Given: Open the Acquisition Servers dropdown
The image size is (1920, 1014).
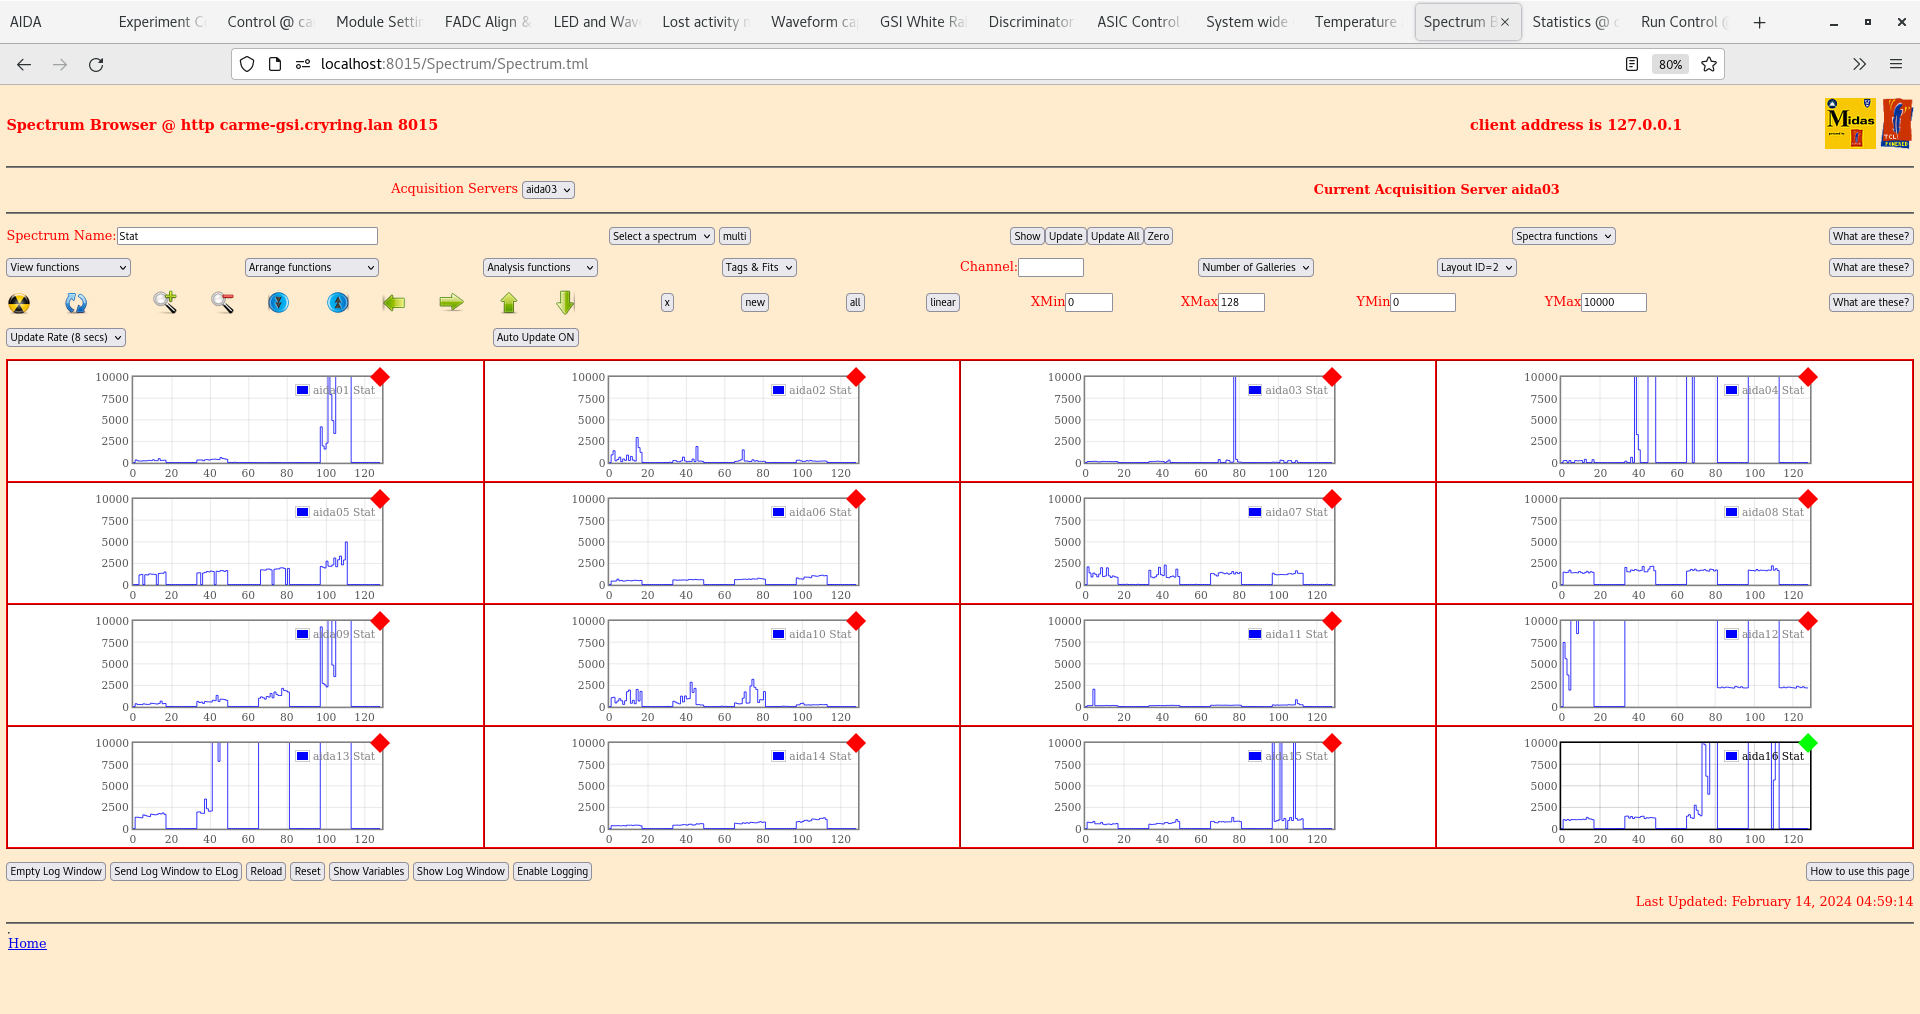Looking at the screenshot, I should click(547, 189).
